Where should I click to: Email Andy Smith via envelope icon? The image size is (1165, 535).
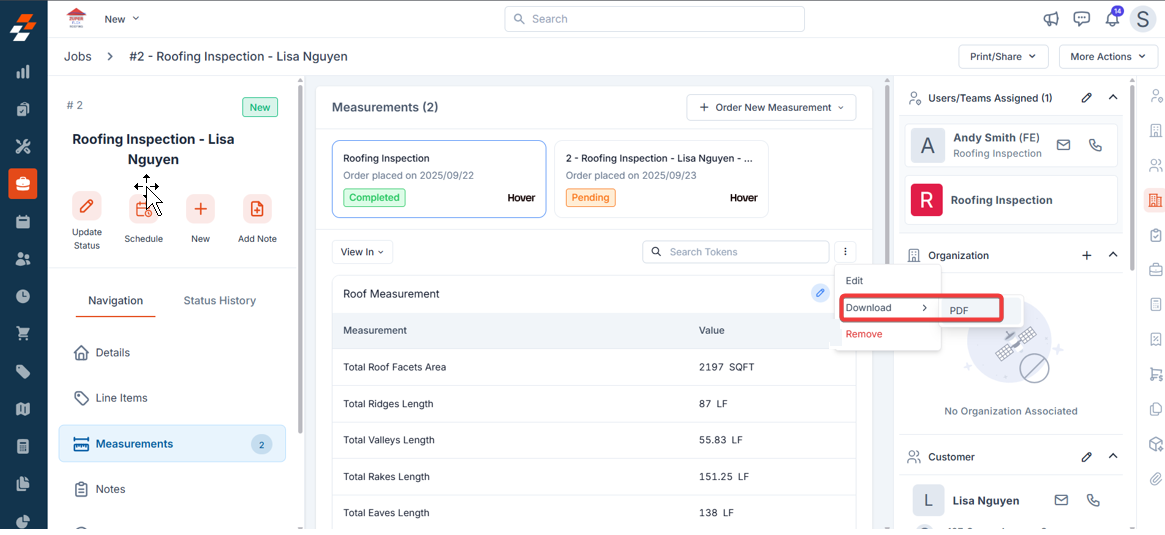coord(1063,145)
